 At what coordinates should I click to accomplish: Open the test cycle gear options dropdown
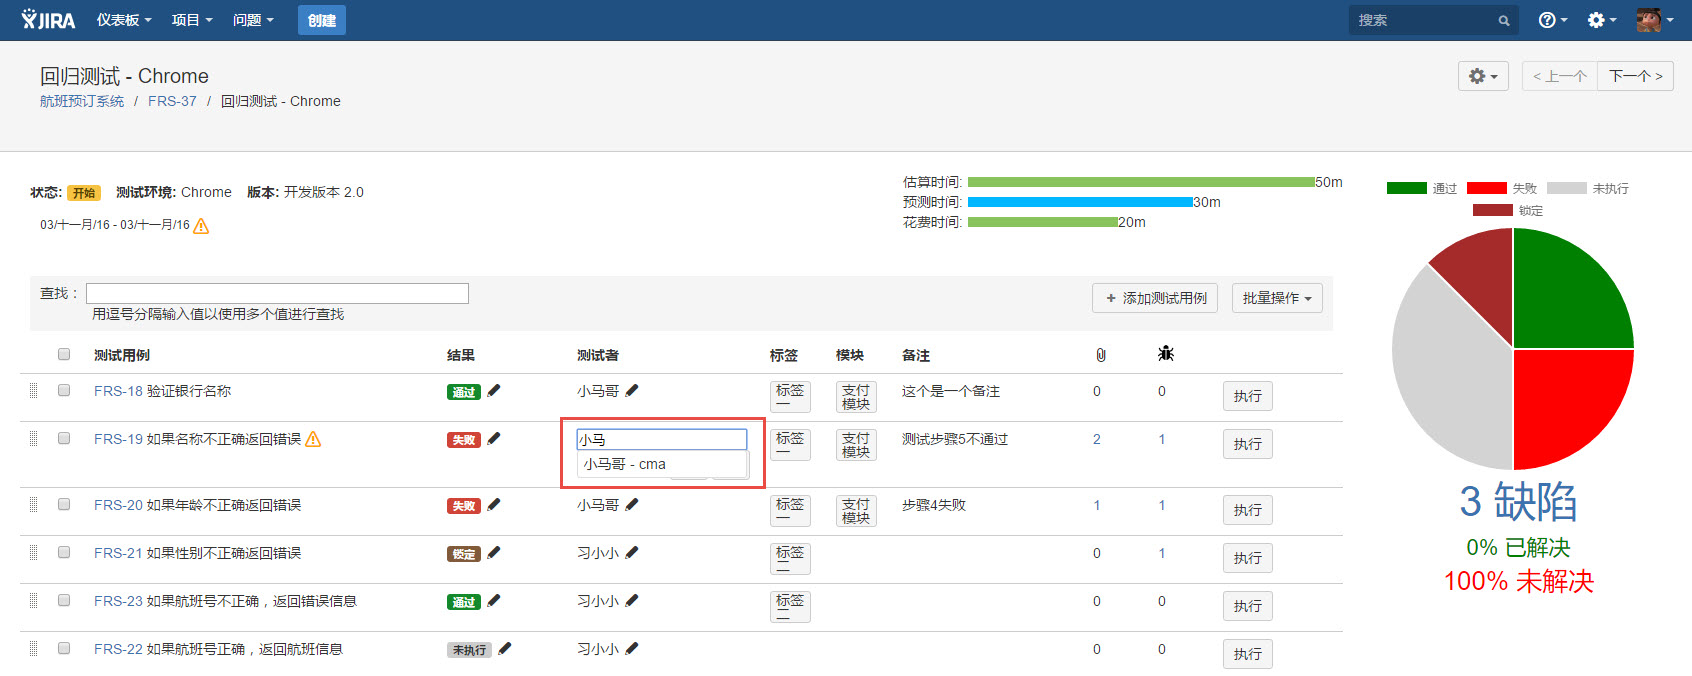(1483, 76)
